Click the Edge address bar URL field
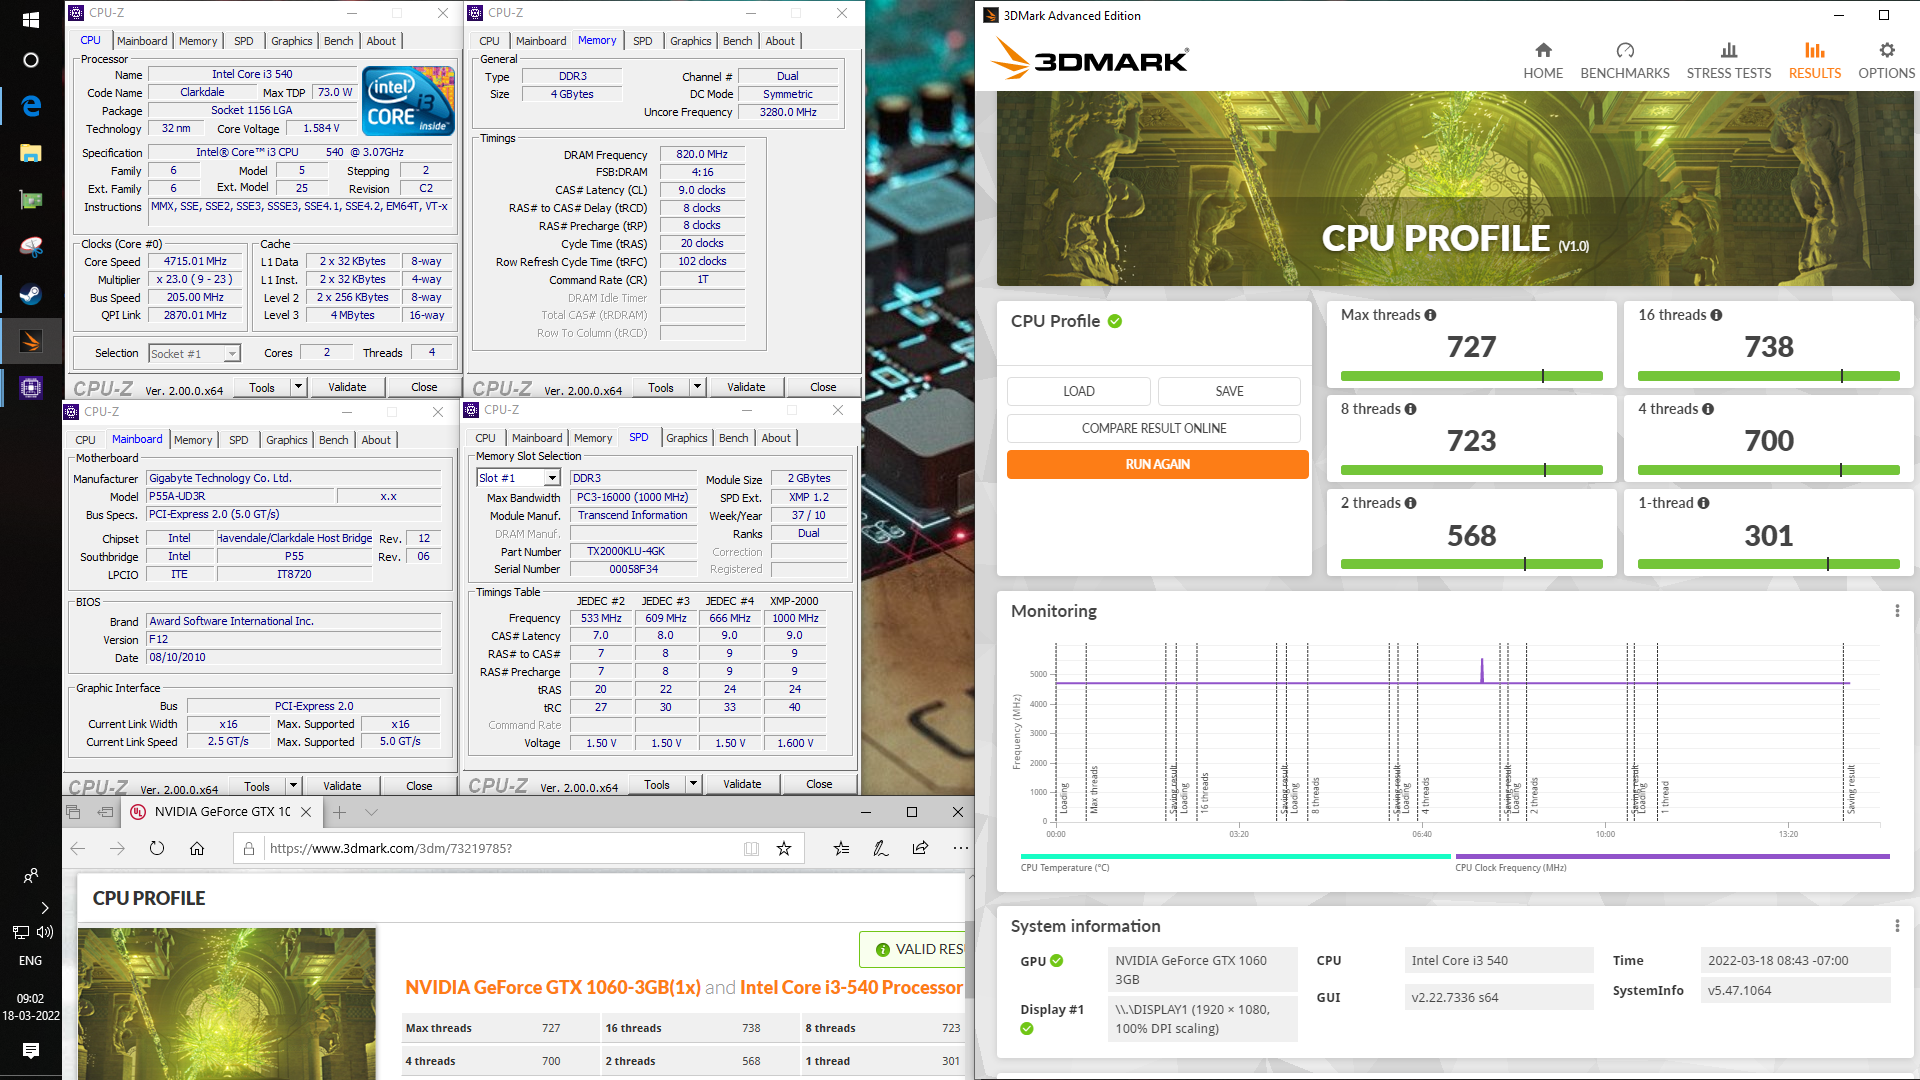This screenshot has width=1920, height=1080. [500, 848]
